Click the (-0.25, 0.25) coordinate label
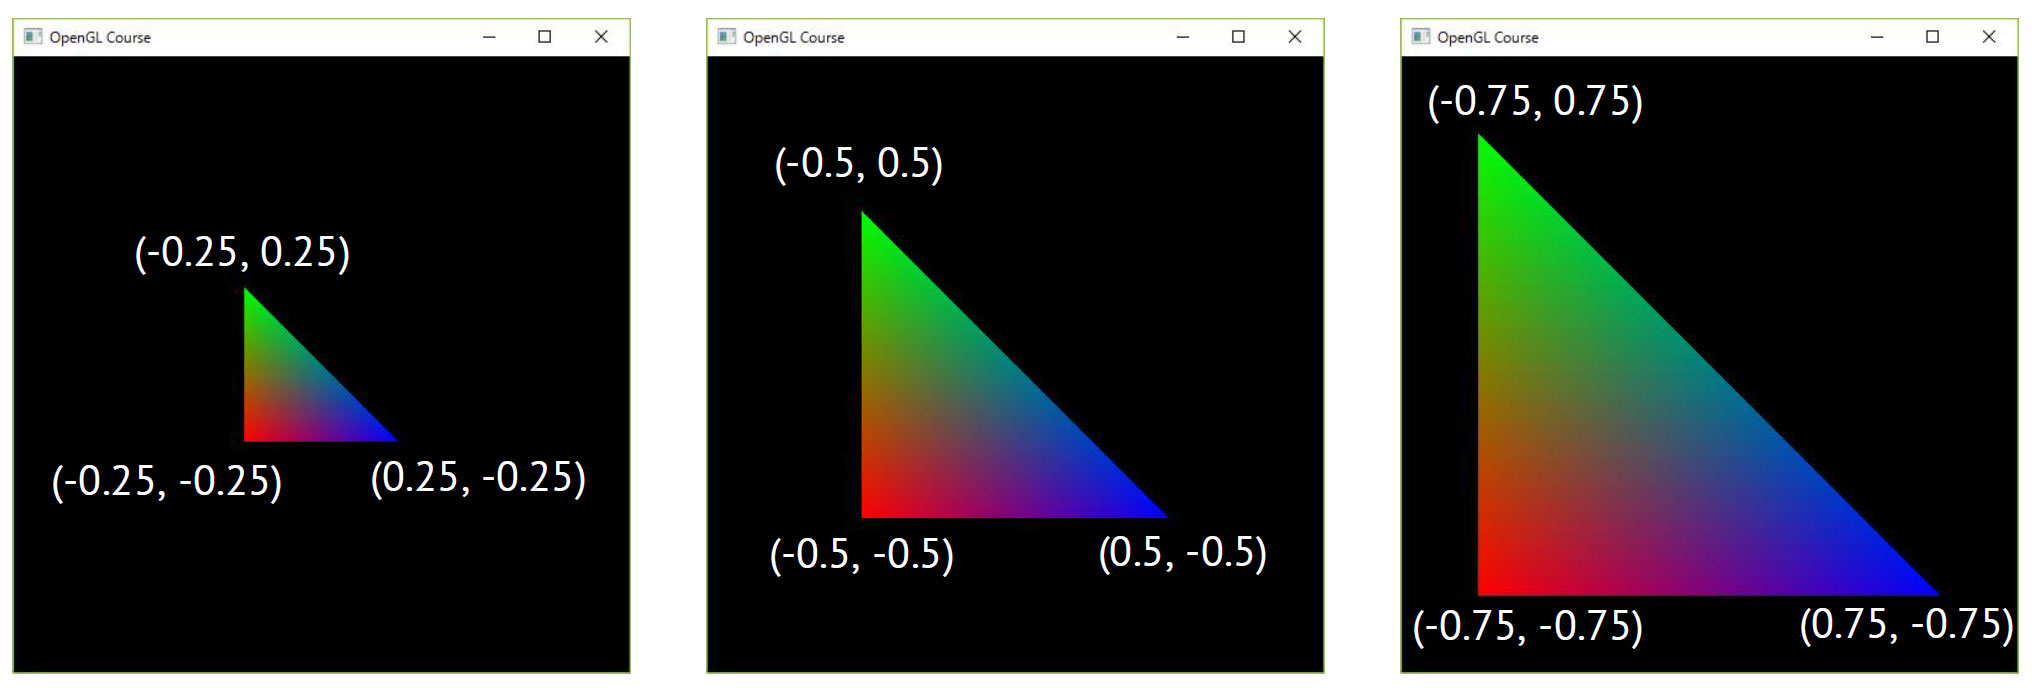Screen dimensions: 2038x690 [242, 252]
